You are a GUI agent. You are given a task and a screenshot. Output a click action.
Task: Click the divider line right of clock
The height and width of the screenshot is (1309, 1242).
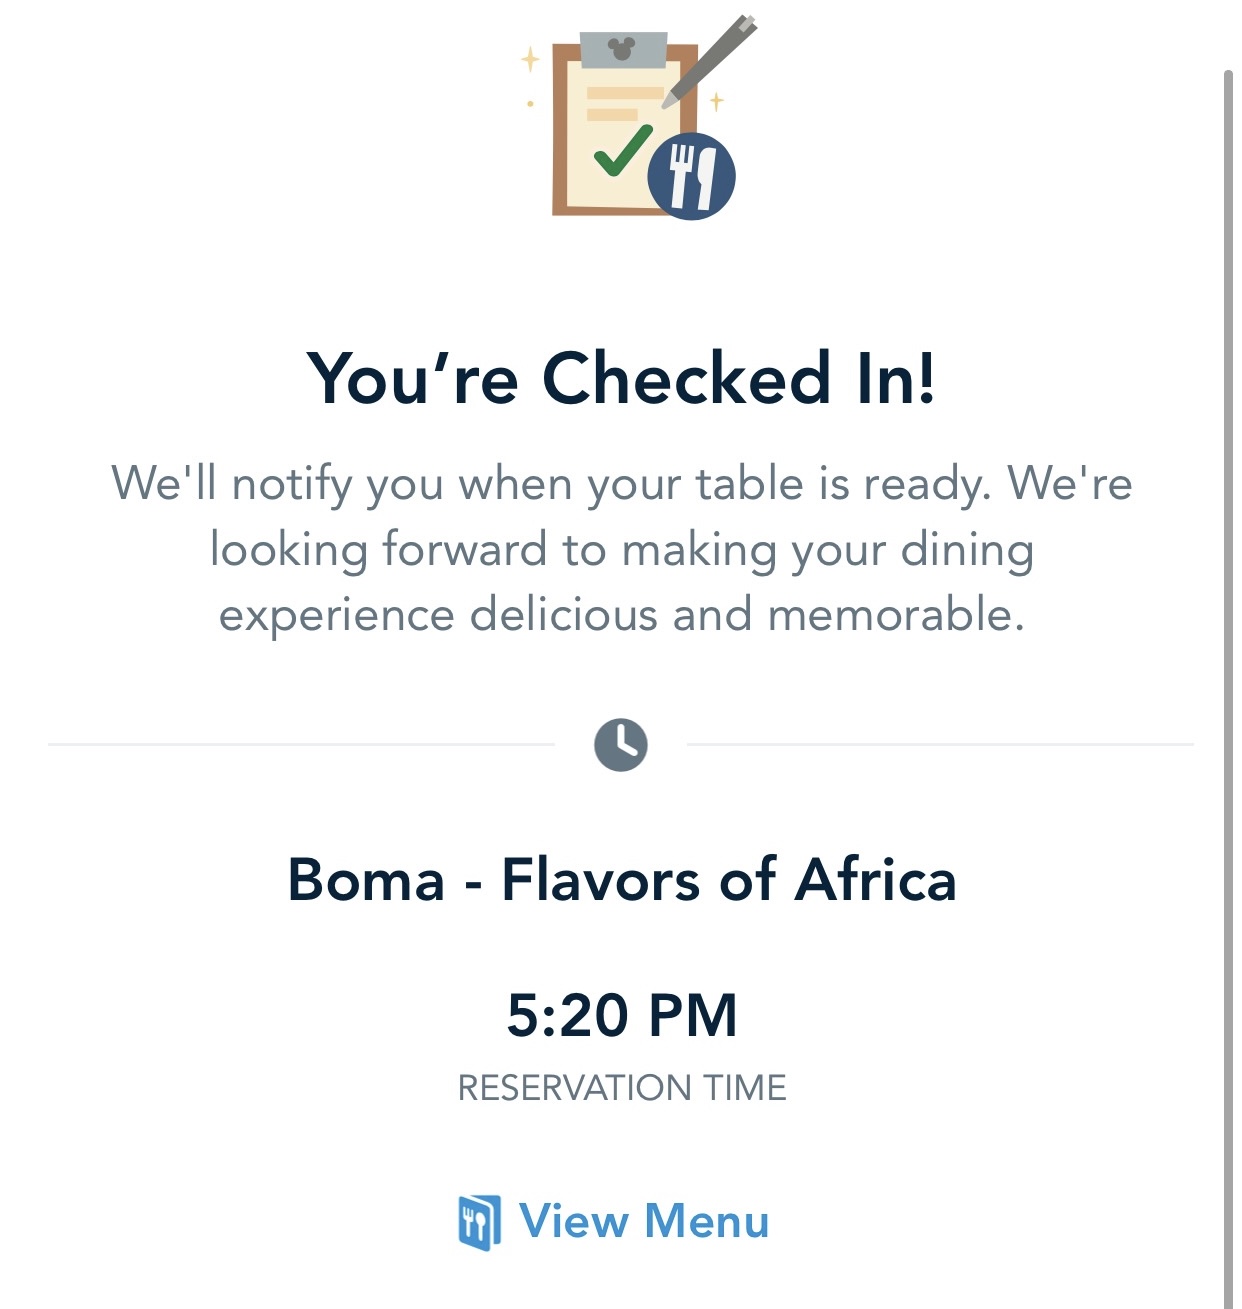(940, 745)
